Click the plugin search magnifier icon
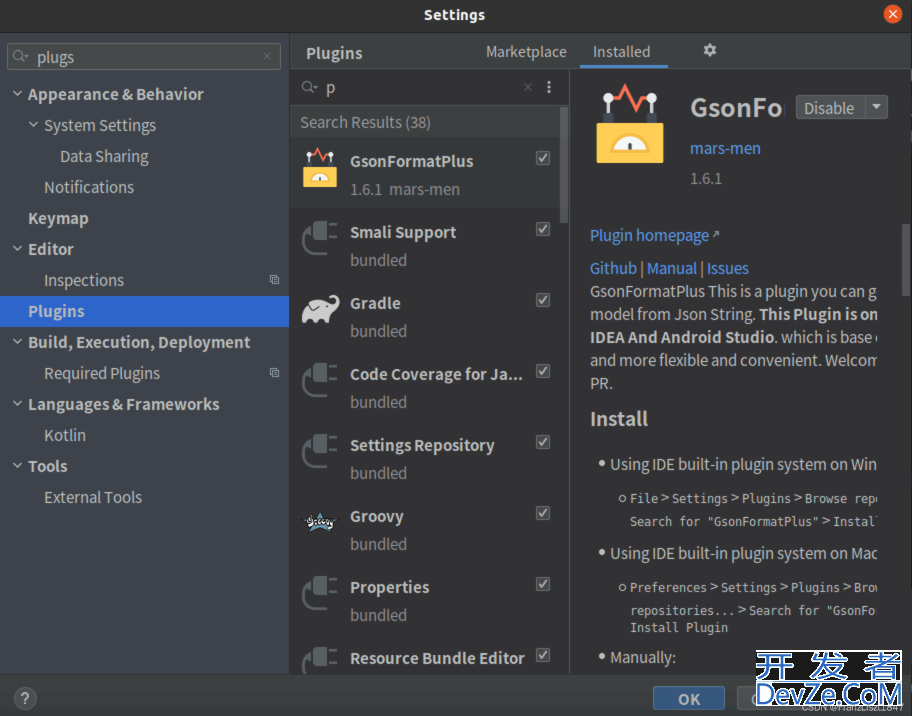The height and width of the screenshot is (716, 912). [309, 87]
